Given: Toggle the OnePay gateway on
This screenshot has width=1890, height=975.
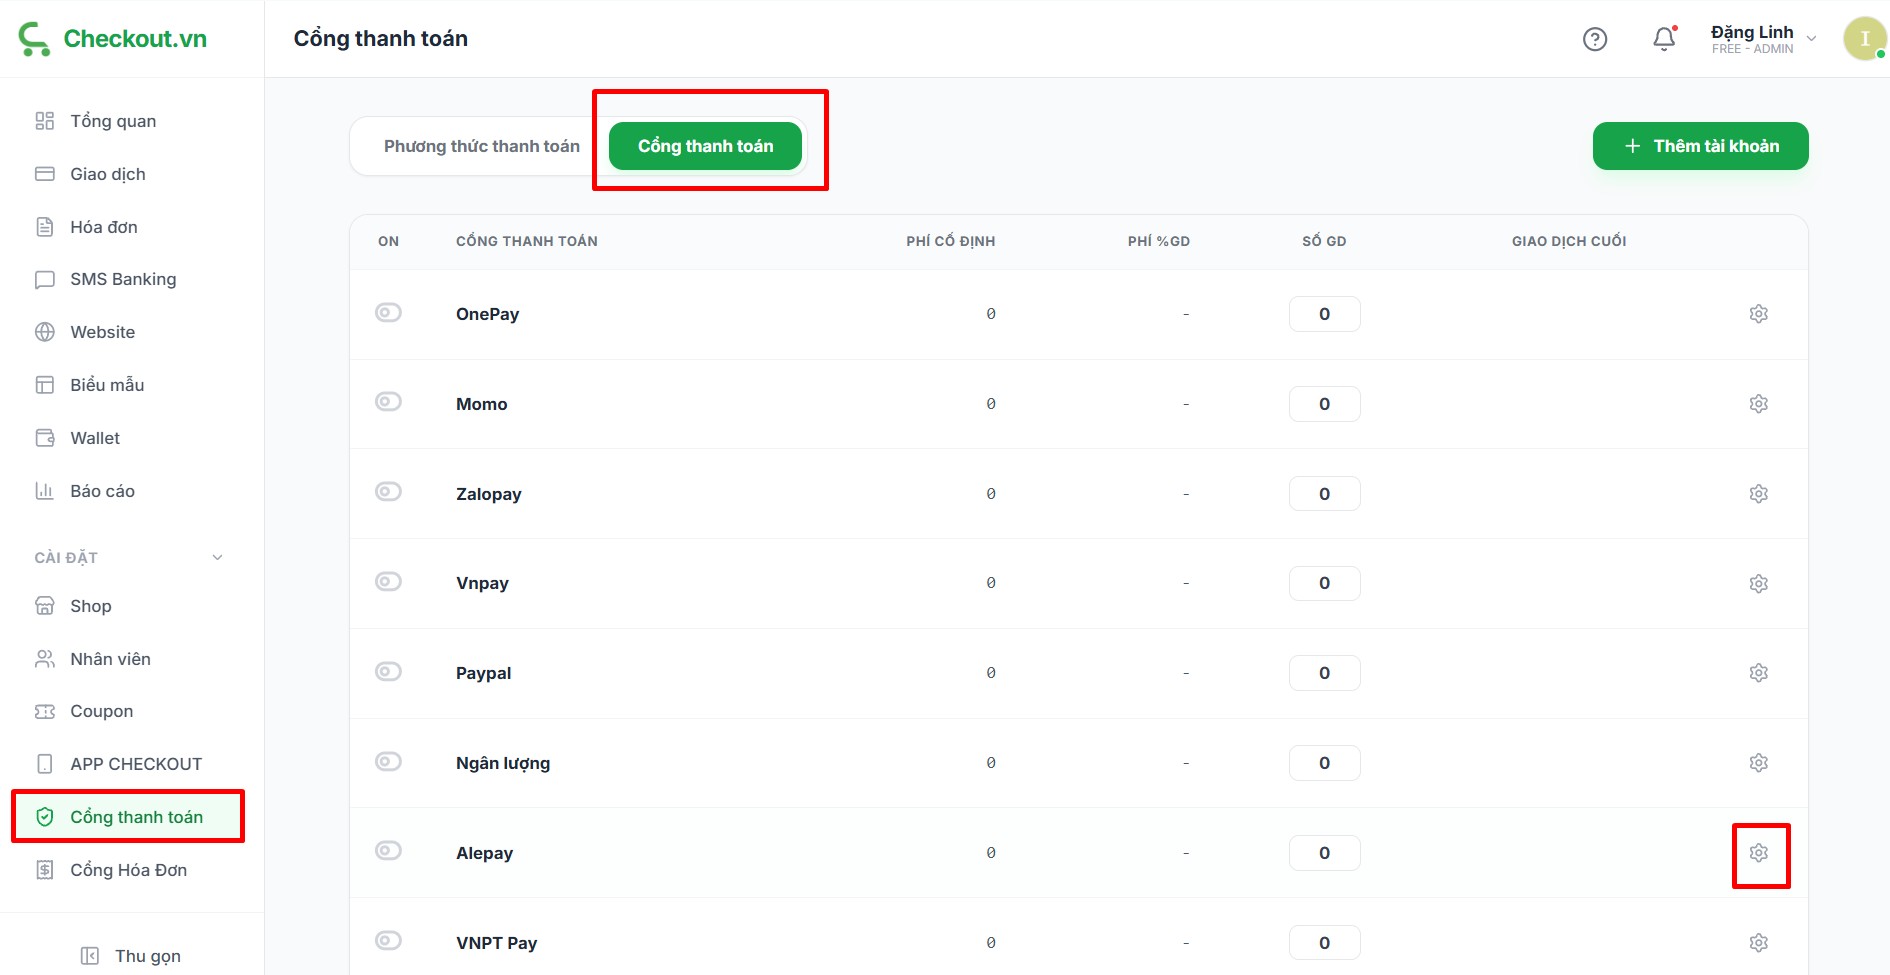Looking at the screenshot, I should 388,313.
